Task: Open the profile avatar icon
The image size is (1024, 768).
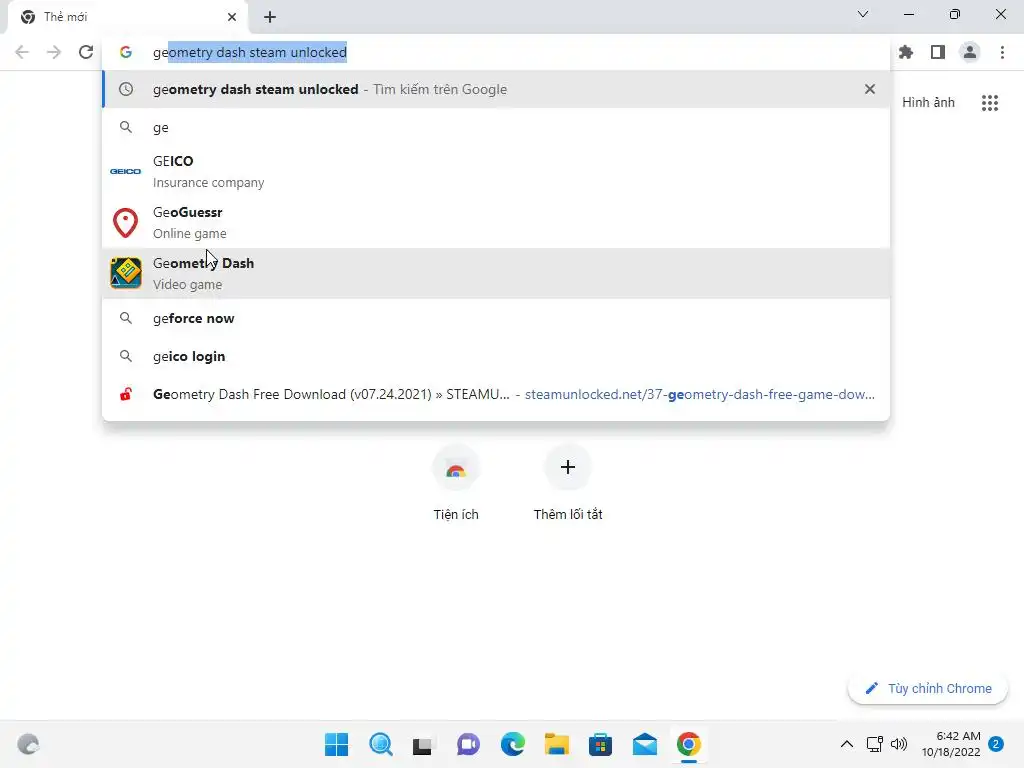Action: pyautogui.click(x=970, y=52)
